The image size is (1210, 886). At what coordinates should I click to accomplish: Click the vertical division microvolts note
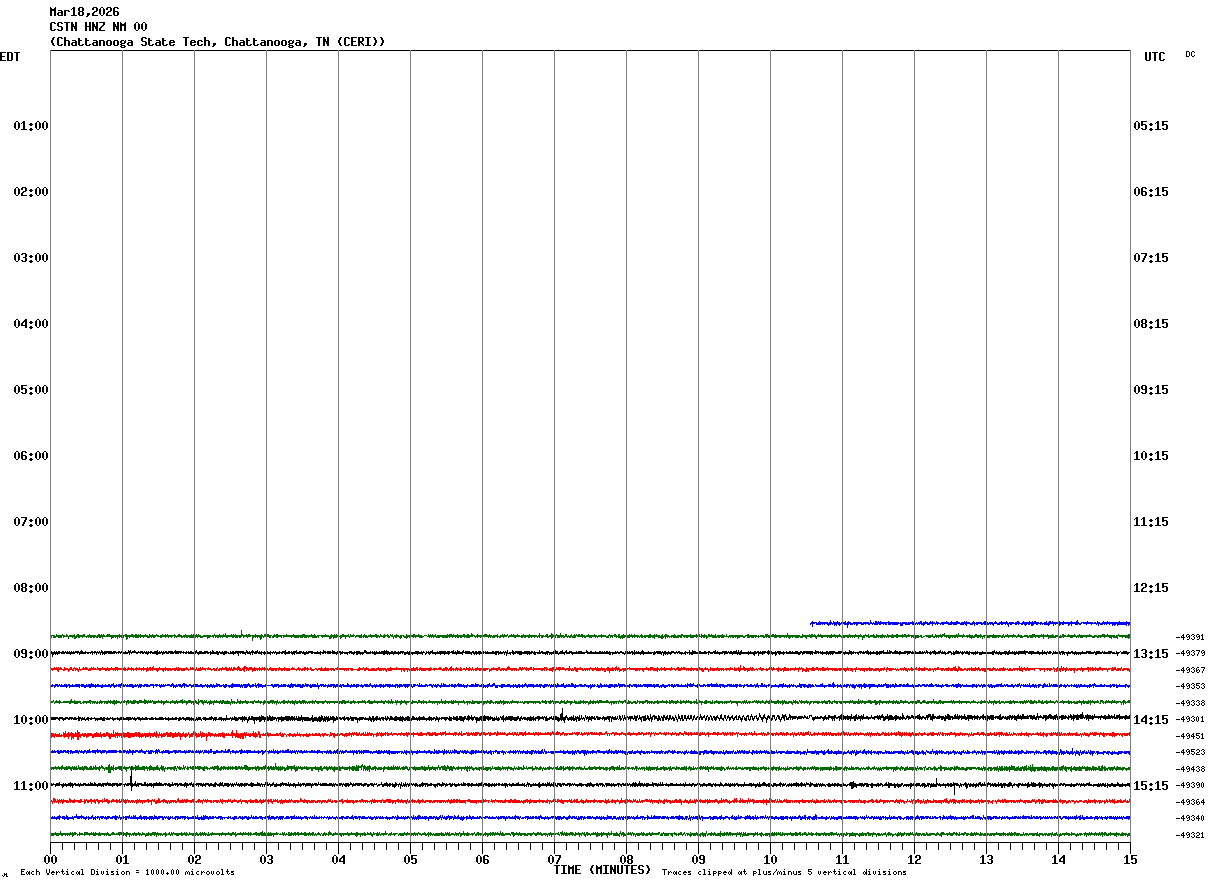click(x=127, y=873)
